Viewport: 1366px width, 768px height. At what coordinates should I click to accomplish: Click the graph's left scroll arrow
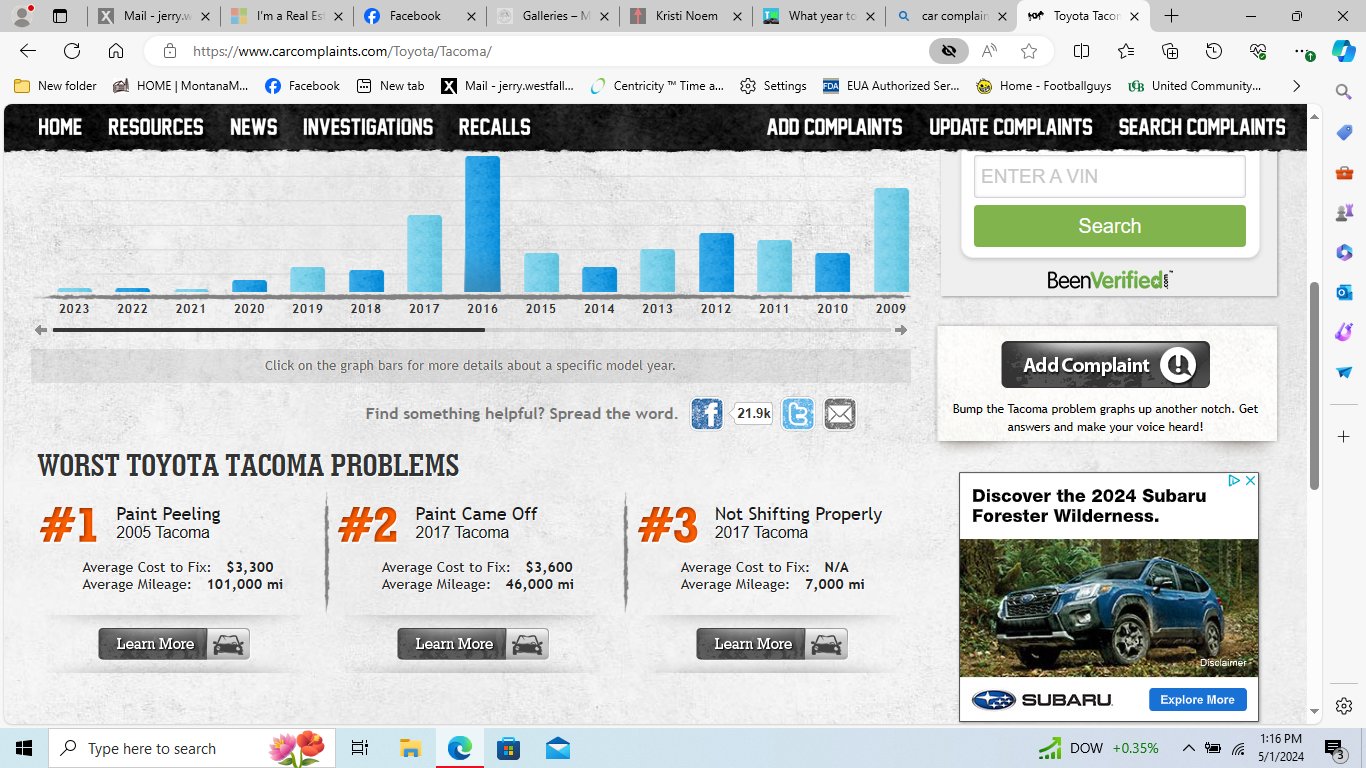40,330
